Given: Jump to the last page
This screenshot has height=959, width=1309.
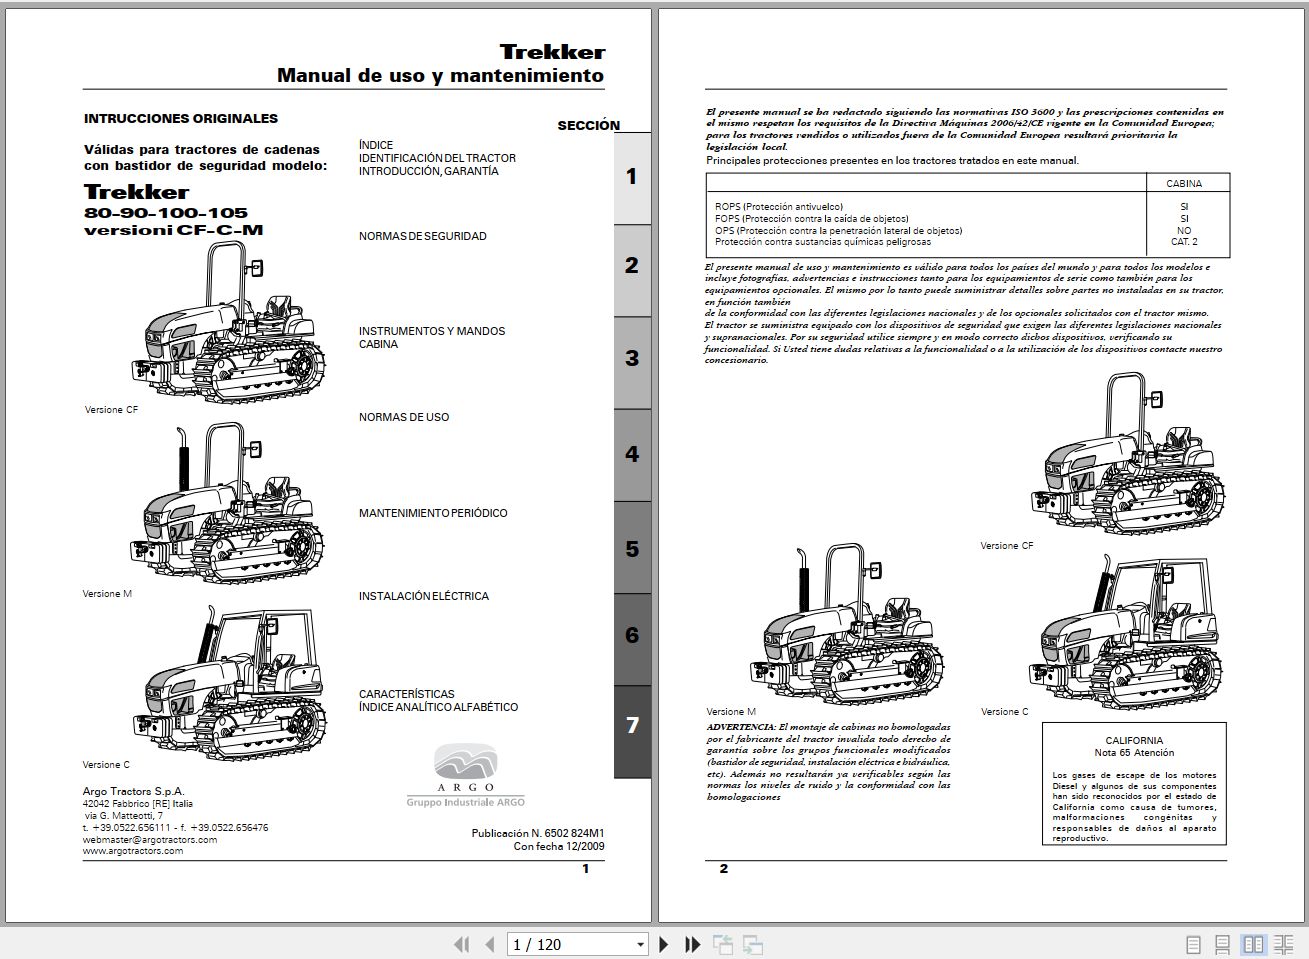Looking at the screenshot, I should point(692,944).
